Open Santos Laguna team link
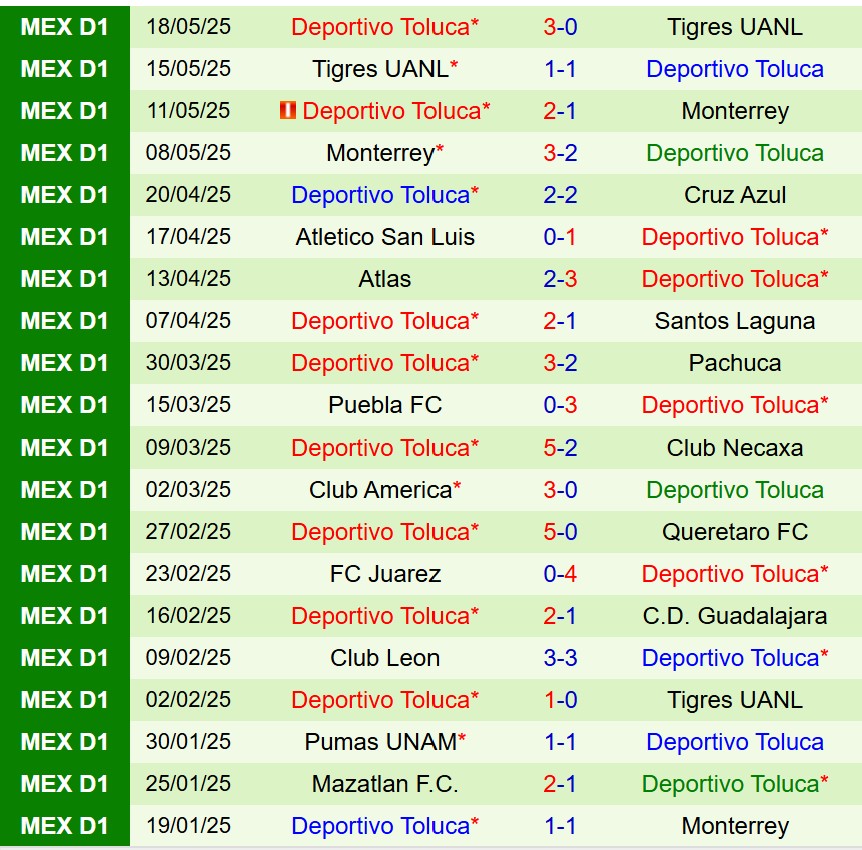Viewport: 862px width, 850px height. [735, 321]
